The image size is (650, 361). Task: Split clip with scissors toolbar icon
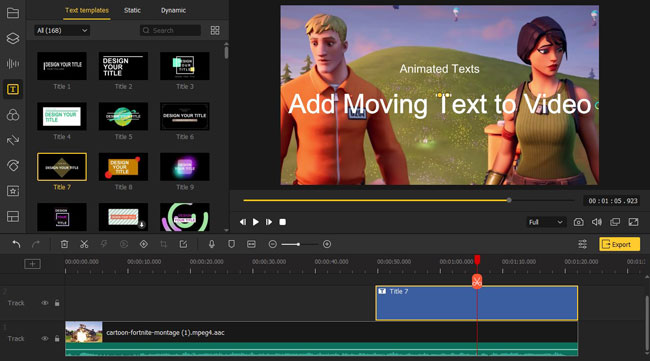pos(84,244)
